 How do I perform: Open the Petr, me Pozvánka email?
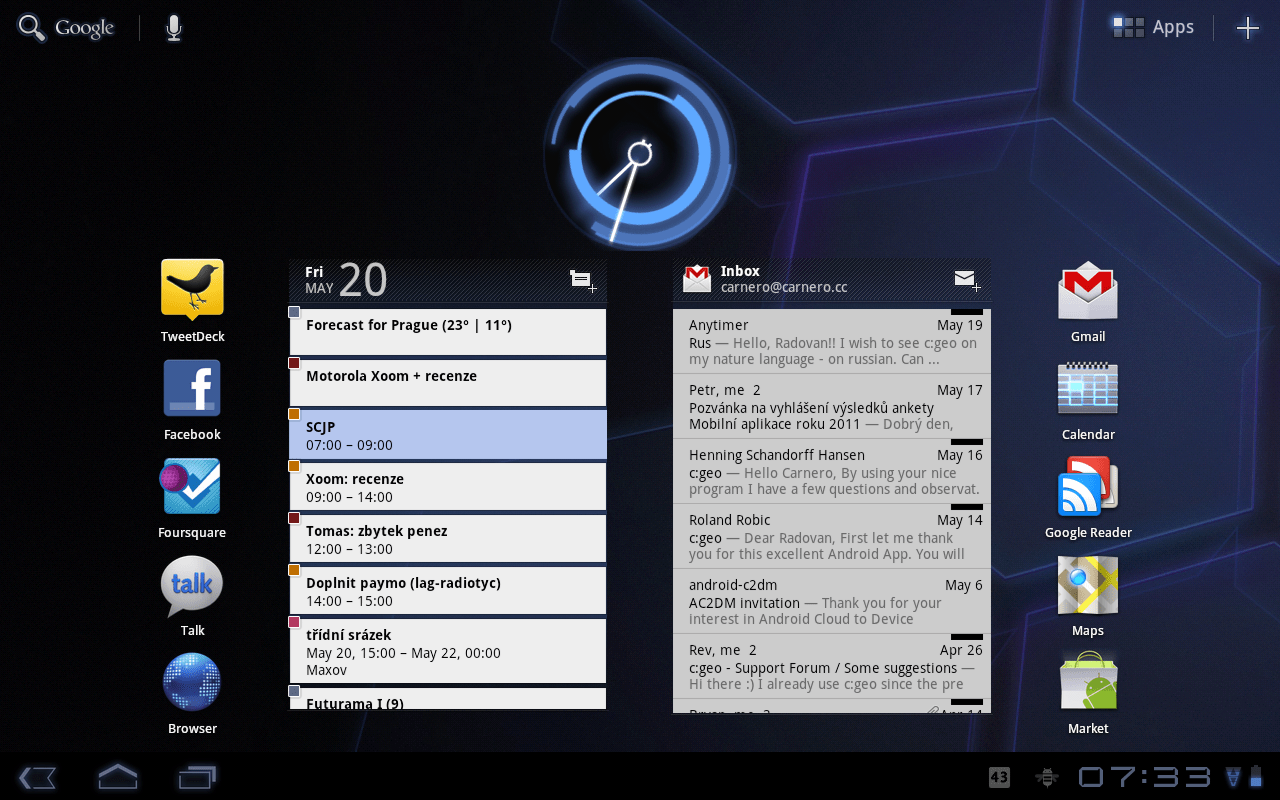pyautogui.click(x=832, y=406)
